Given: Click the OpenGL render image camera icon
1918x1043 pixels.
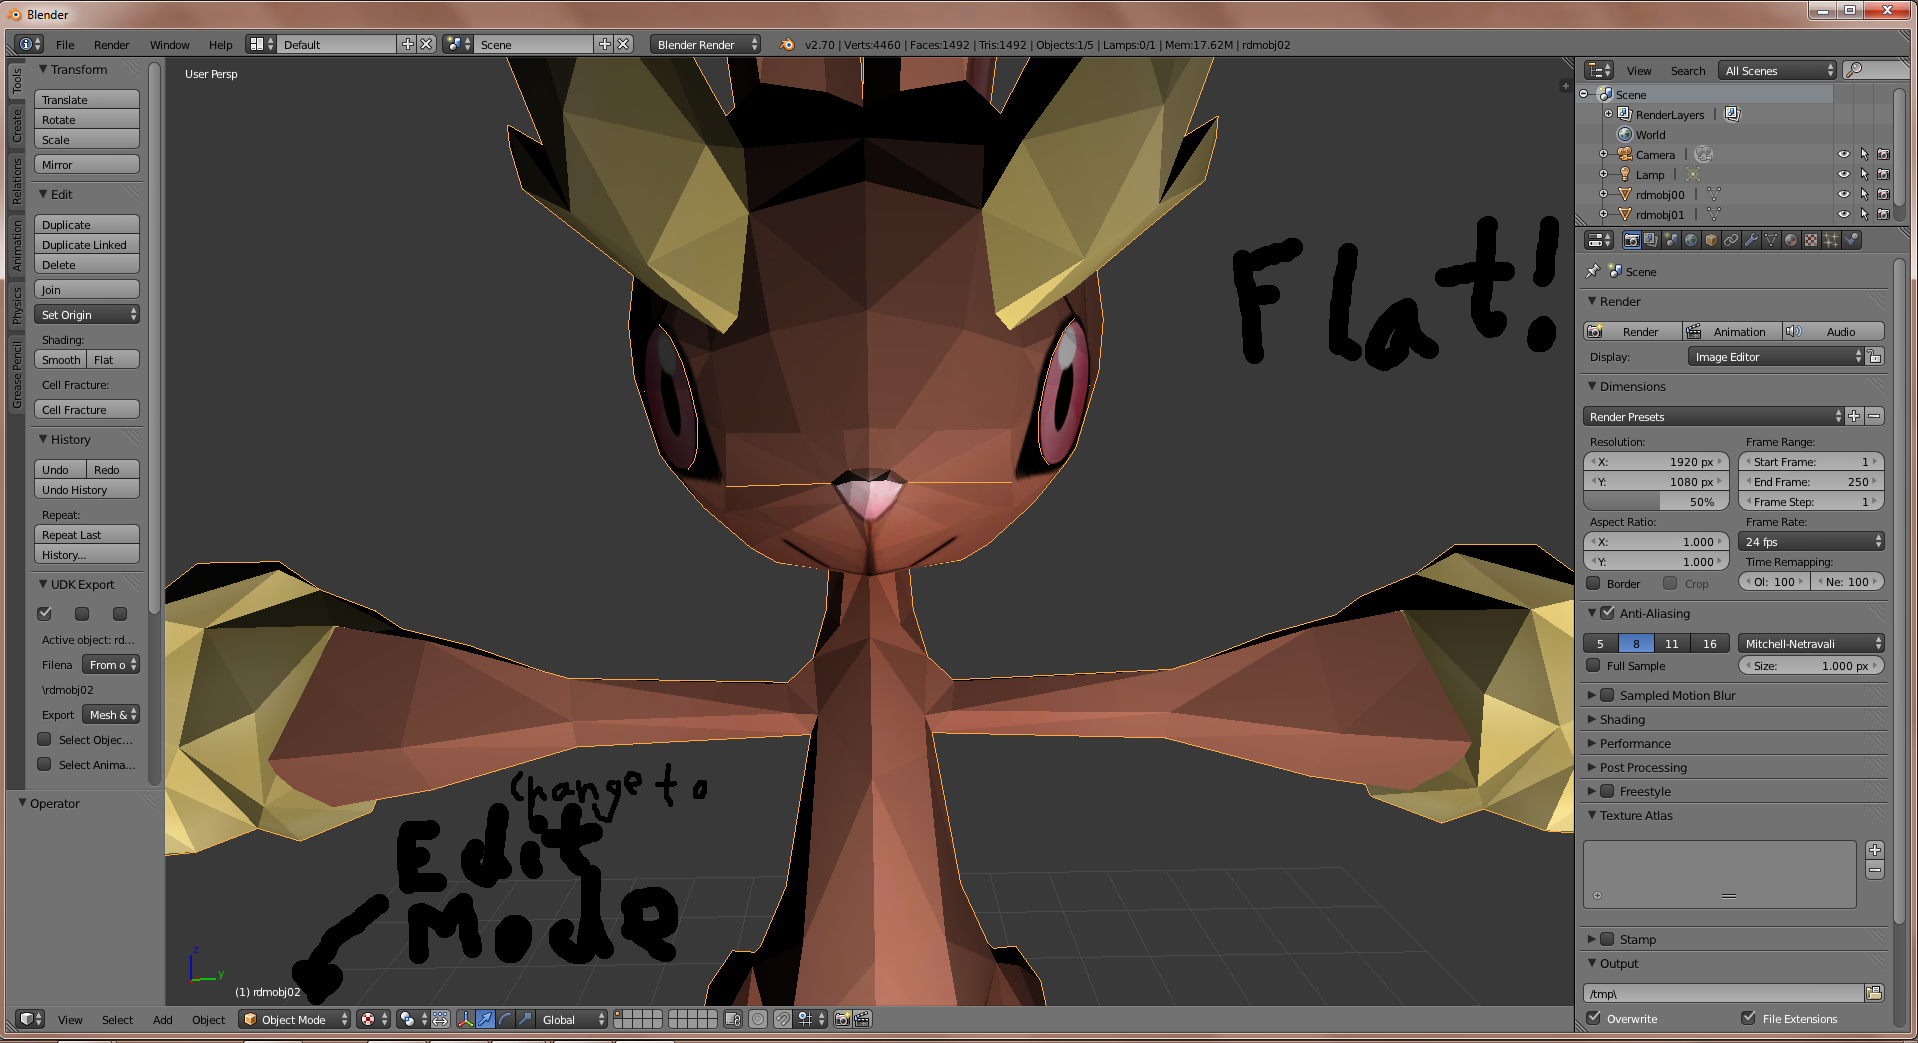Looking at the screenshot, I should pyautogui.click(x=842, y=1019).
